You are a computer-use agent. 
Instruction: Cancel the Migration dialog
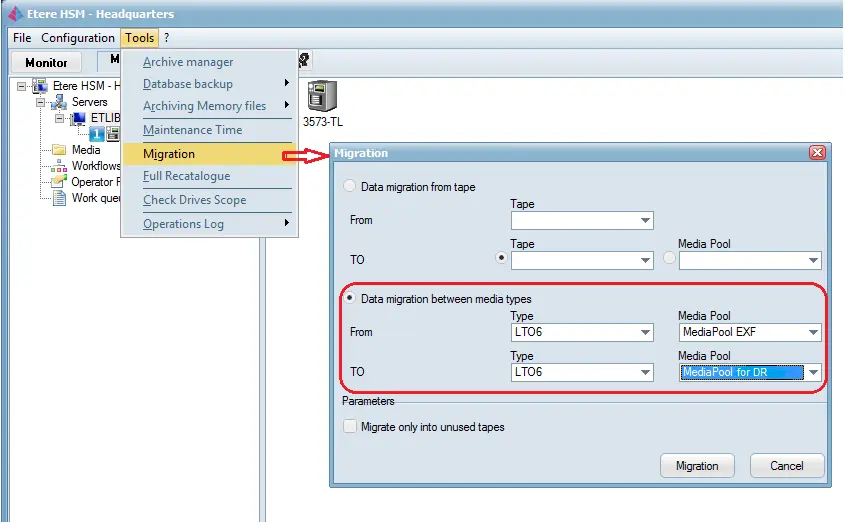(x=786, y=466)
